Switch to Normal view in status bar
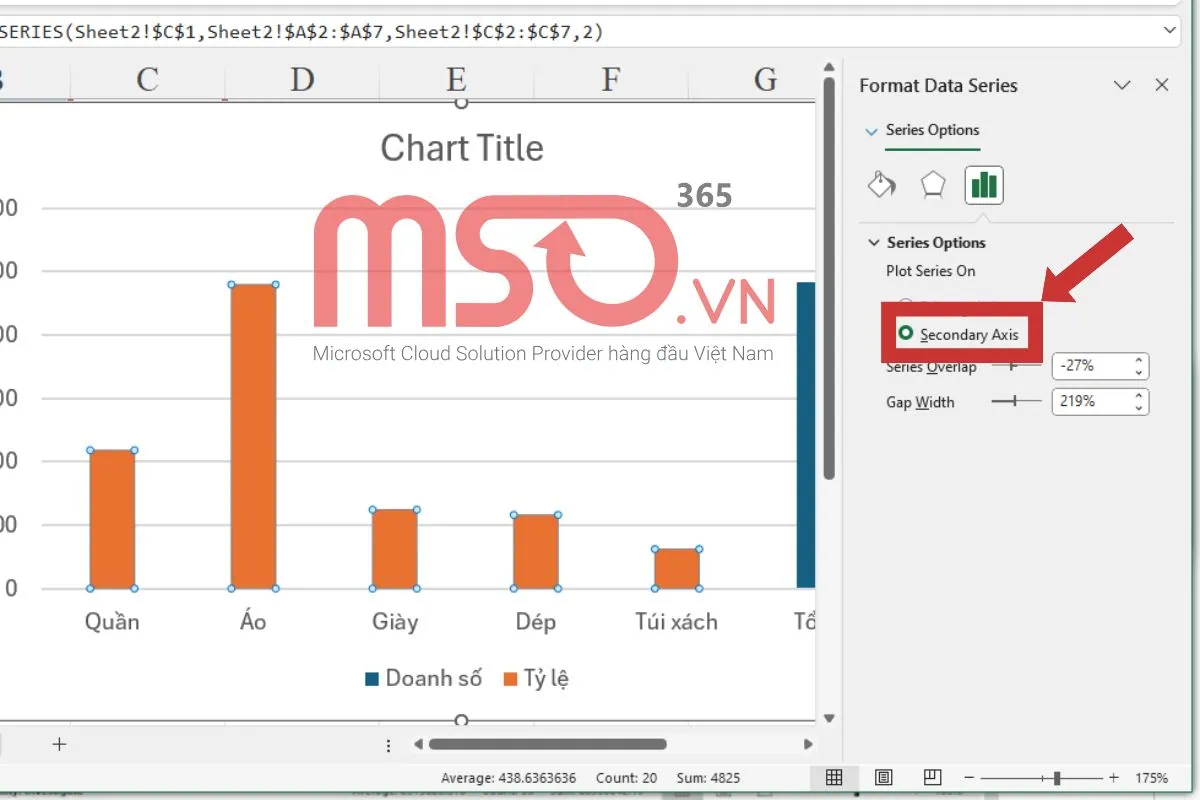Viewport: 1200px width, 800px height. (x=834, y=777)
